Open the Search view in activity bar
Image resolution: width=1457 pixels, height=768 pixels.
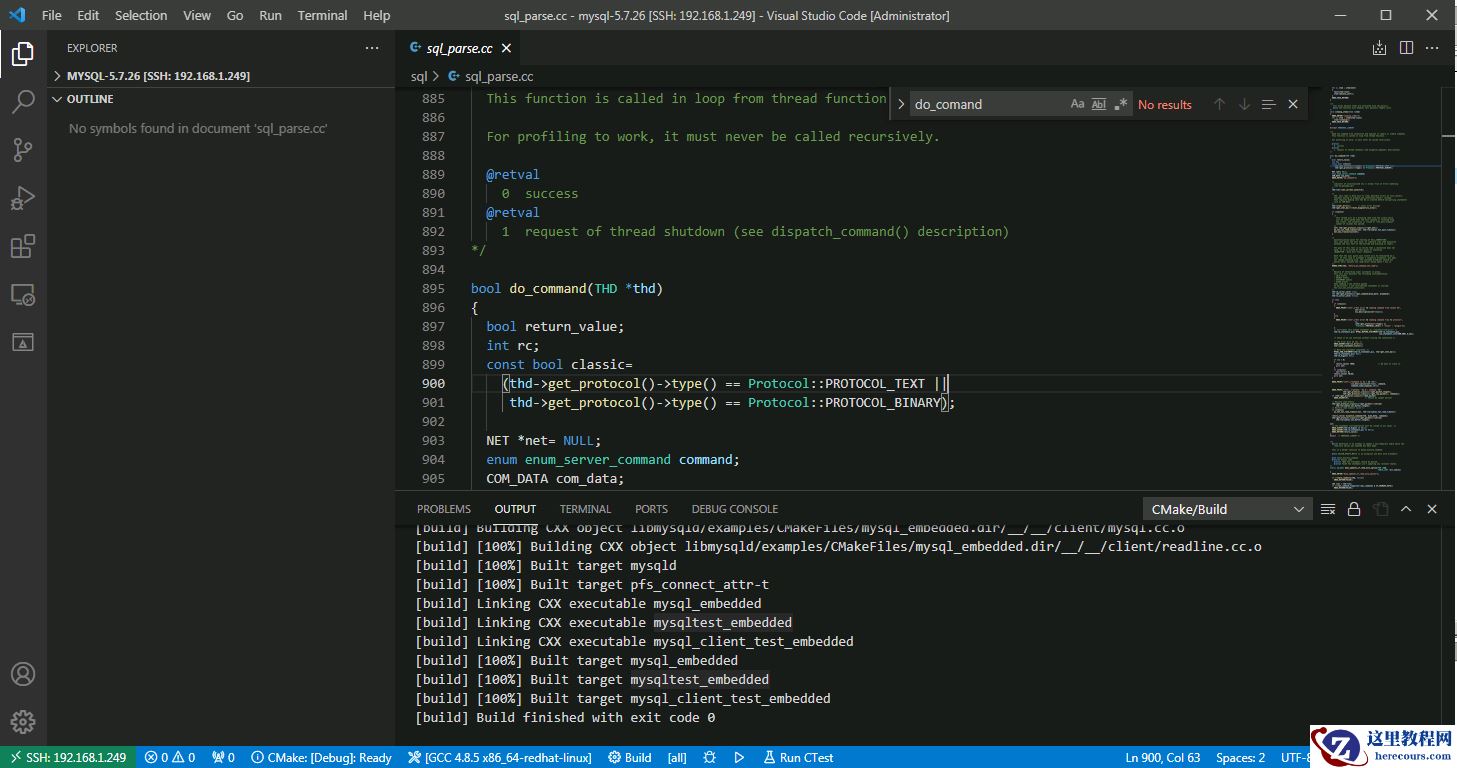pos(23,102)
